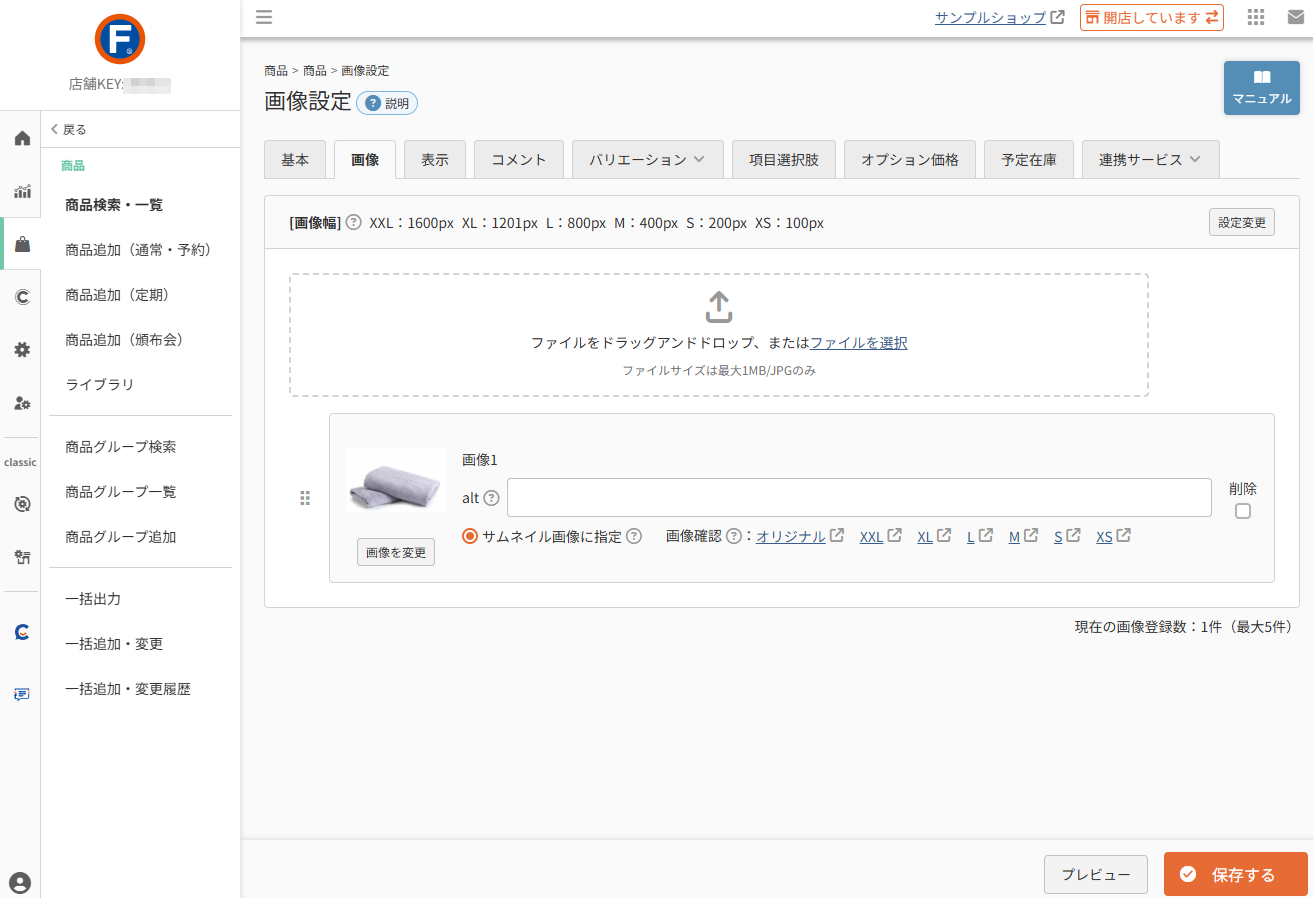Click the upload arrow icon

719,307
